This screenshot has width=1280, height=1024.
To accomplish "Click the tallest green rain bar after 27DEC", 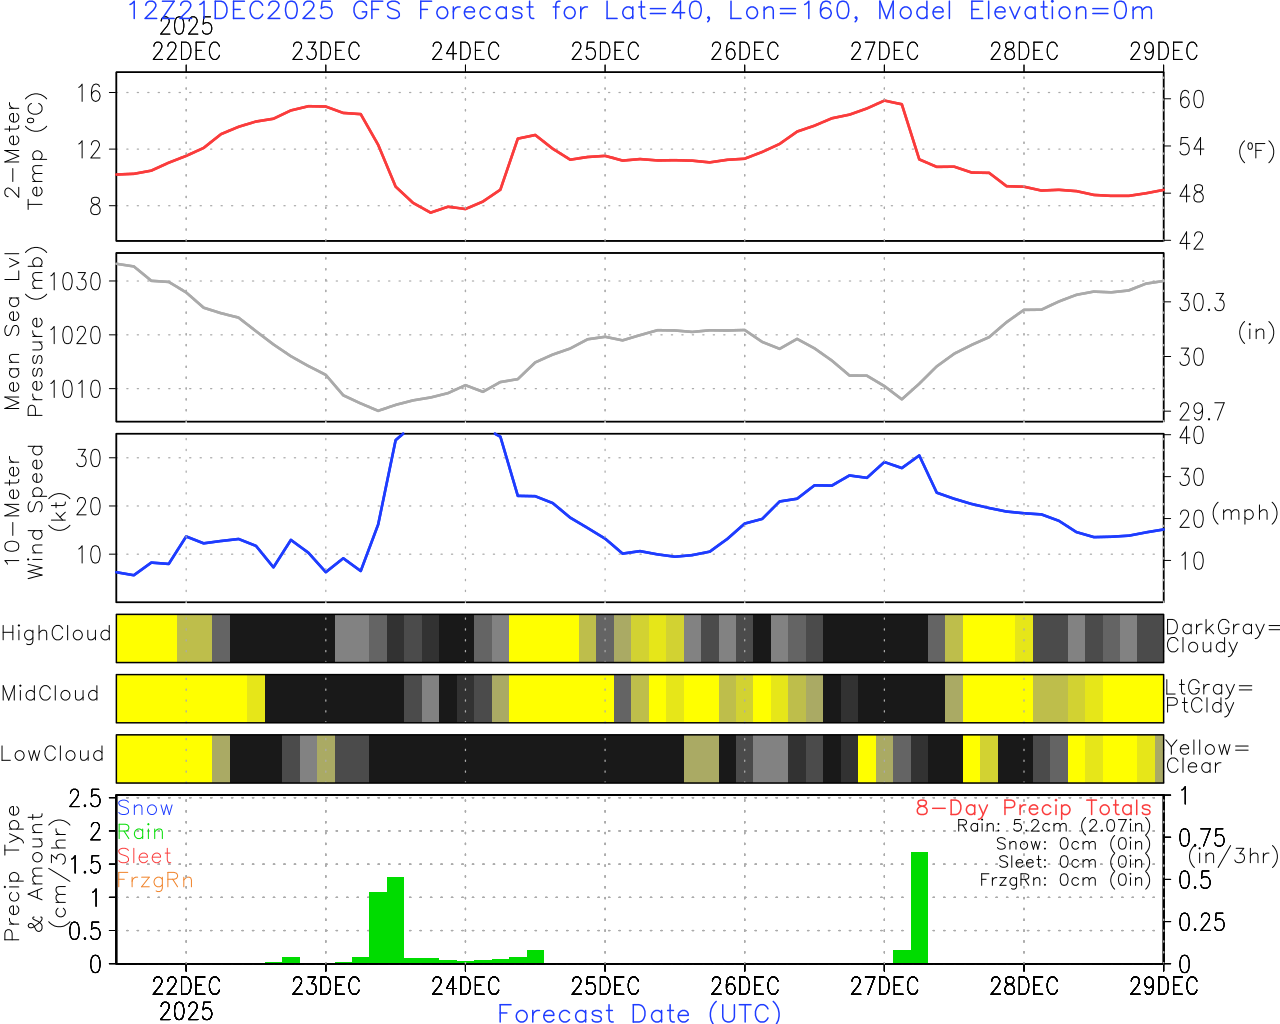I will tap(919, 907).
